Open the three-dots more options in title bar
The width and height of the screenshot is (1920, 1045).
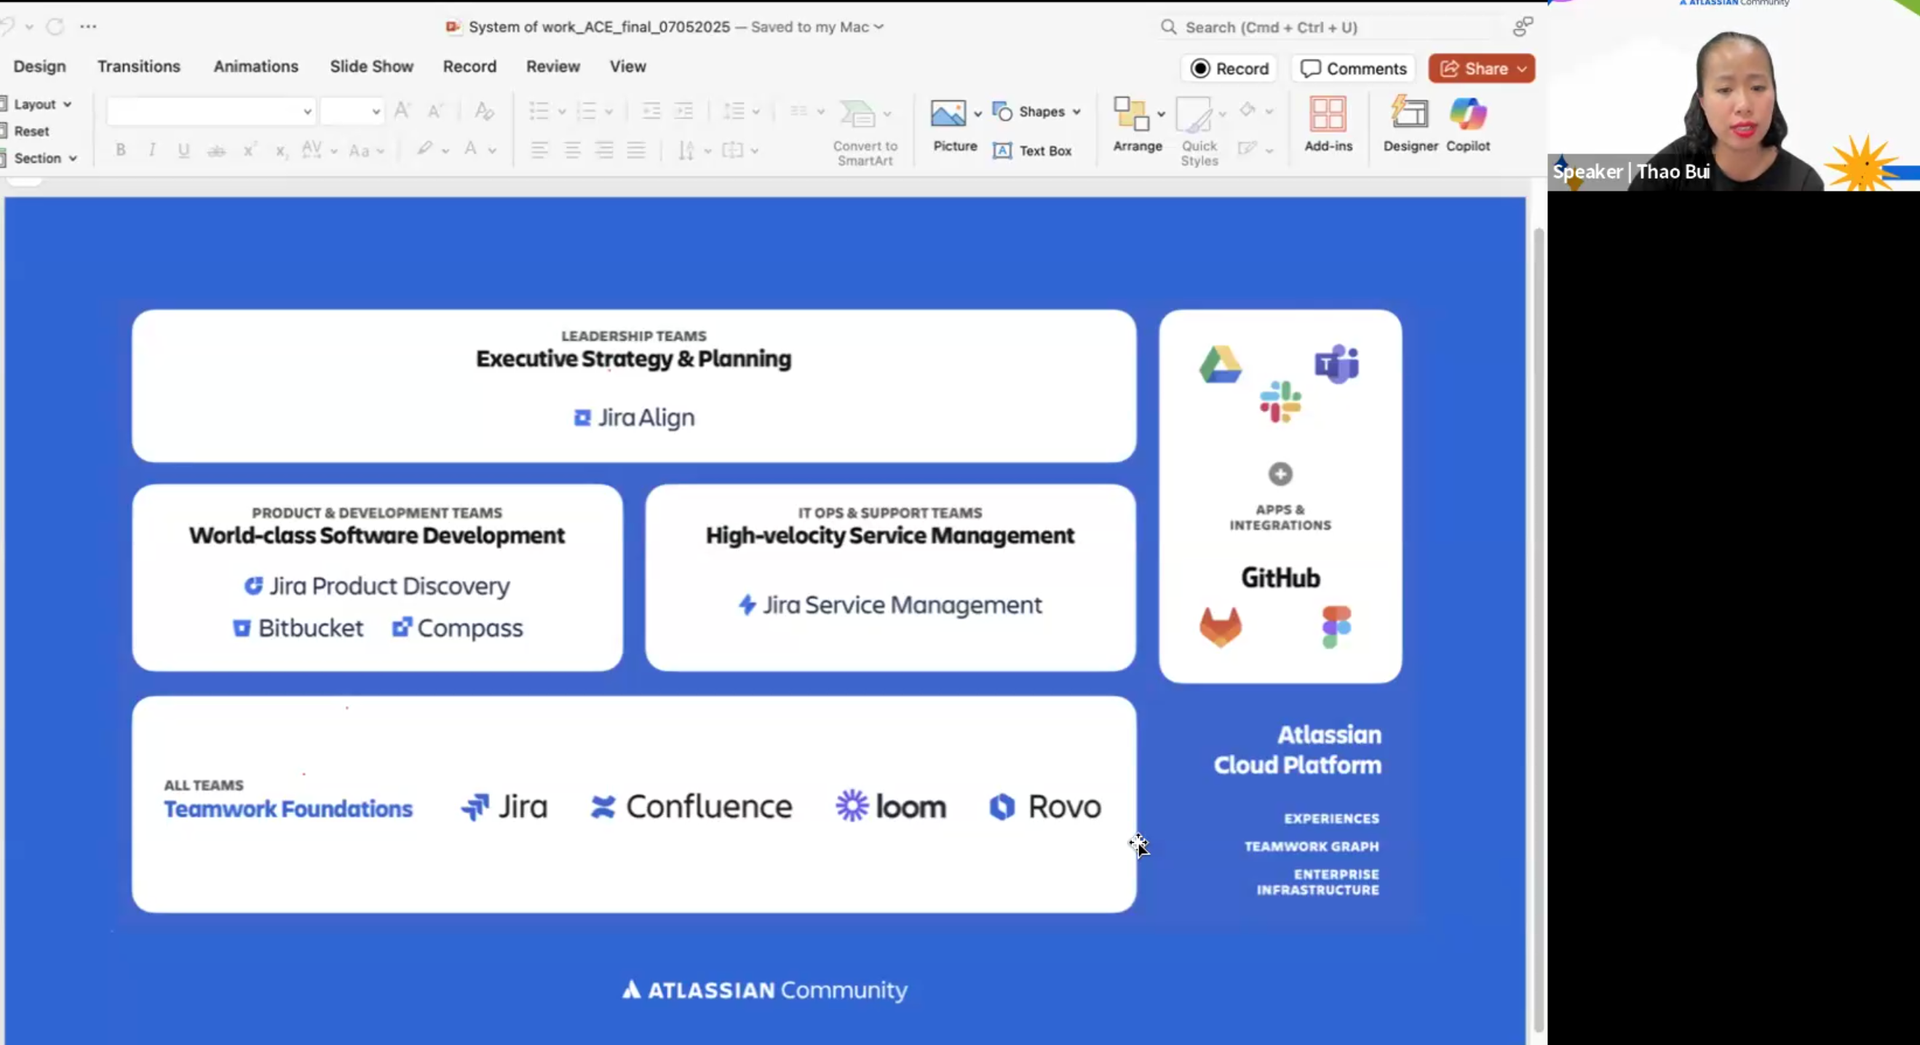click(x=88, y=26)
